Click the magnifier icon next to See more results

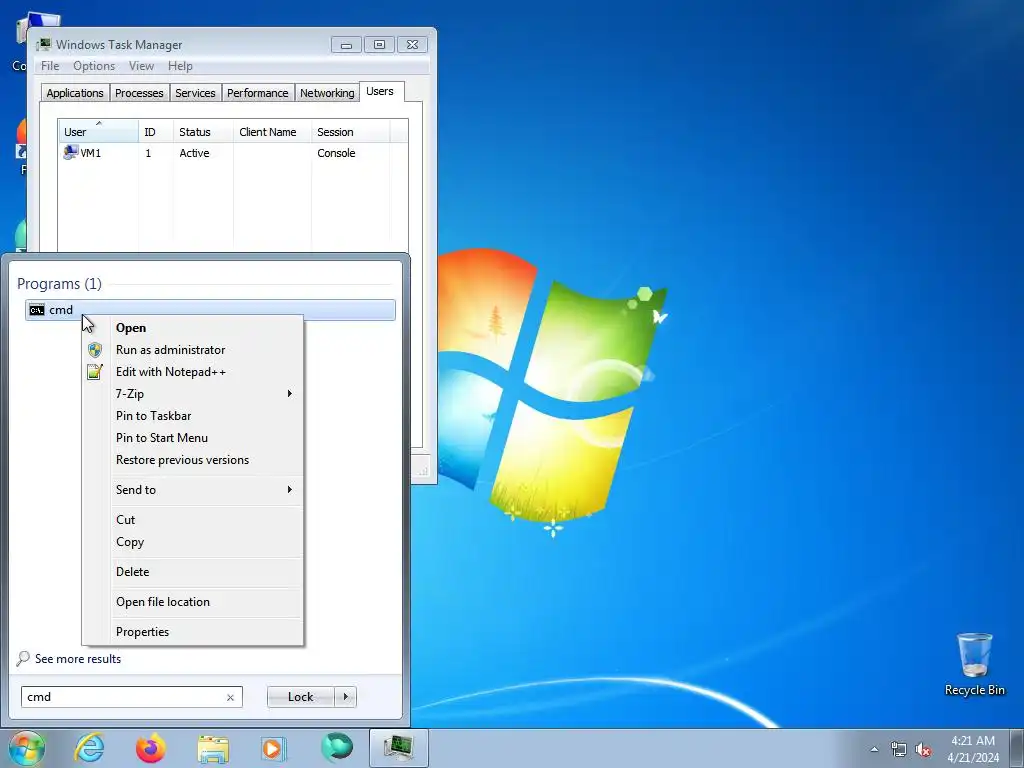coord(23,658)
